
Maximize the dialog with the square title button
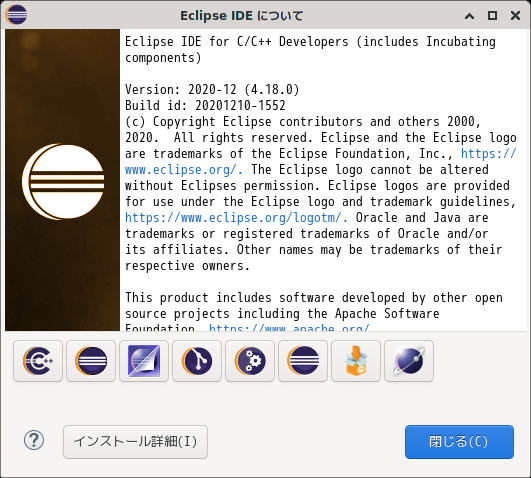492,16
